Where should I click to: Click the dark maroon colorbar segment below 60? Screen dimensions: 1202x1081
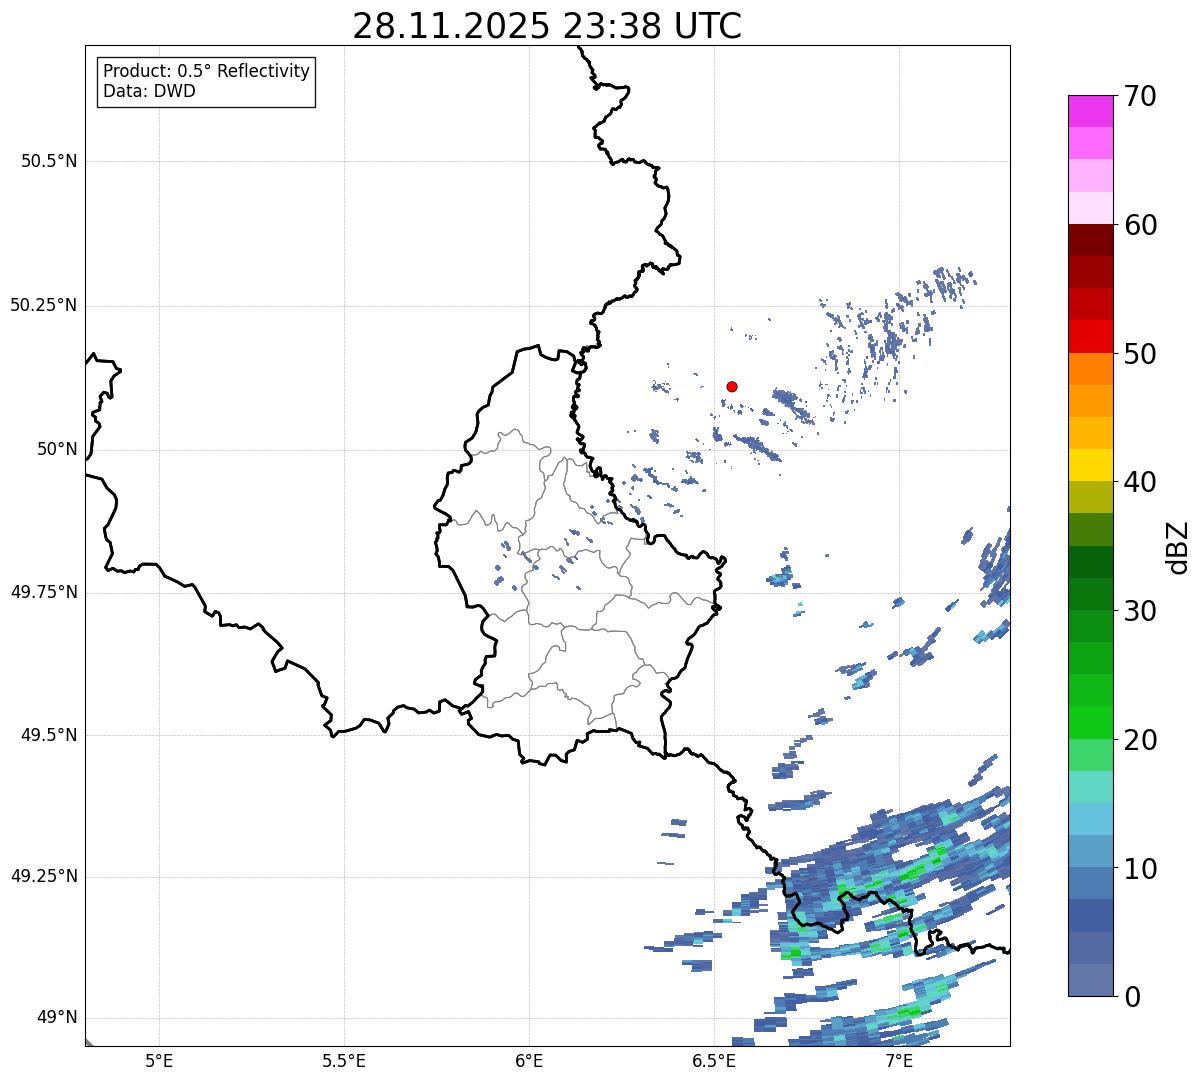click(1091, 240)
